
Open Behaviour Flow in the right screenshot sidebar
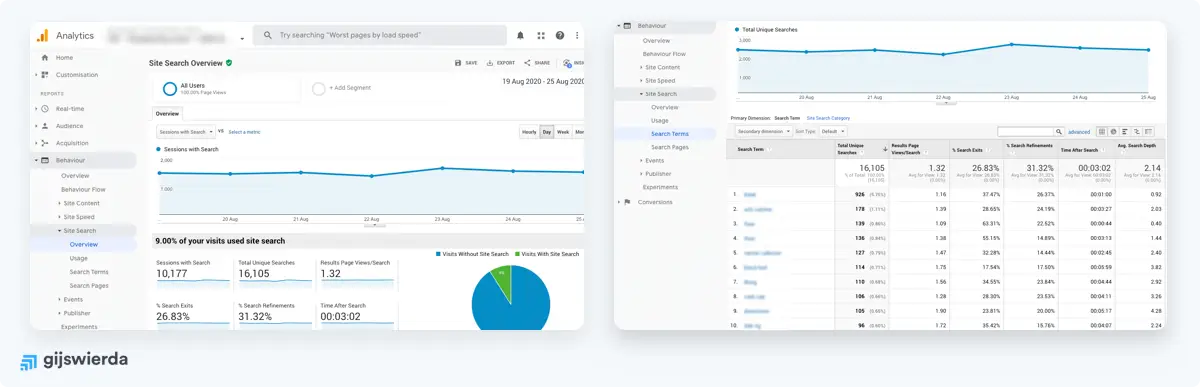coord(664,53)
